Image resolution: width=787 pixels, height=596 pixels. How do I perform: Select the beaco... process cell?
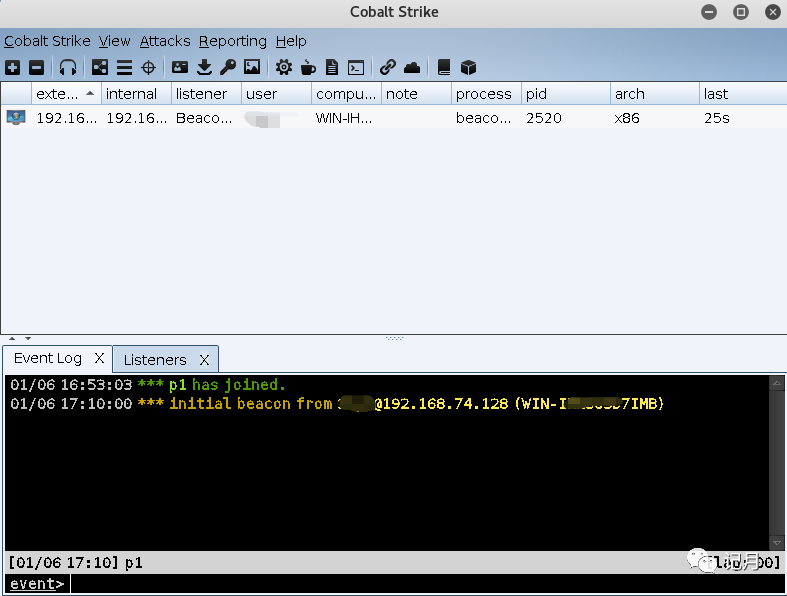coord(486,118)
